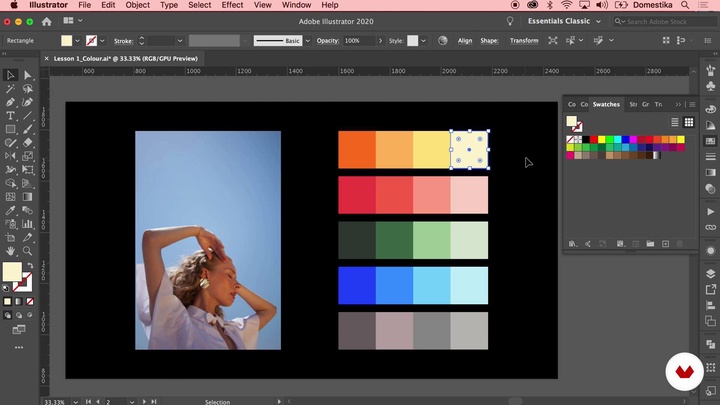This screenshot has width=720, height=405.
Task: Open the Effect menu
Action: point(232,5)
